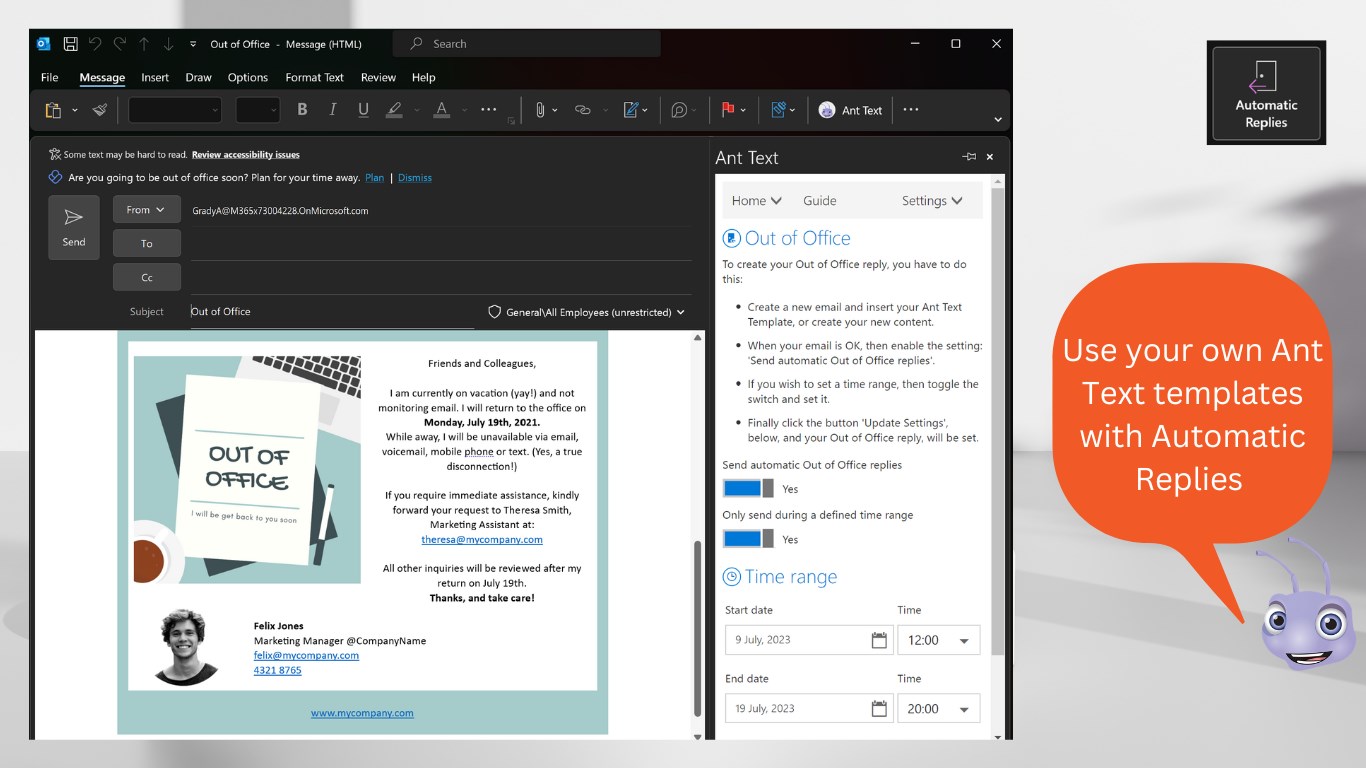
Task: Pin the Ant Text pane
Action: pos(969,157)
